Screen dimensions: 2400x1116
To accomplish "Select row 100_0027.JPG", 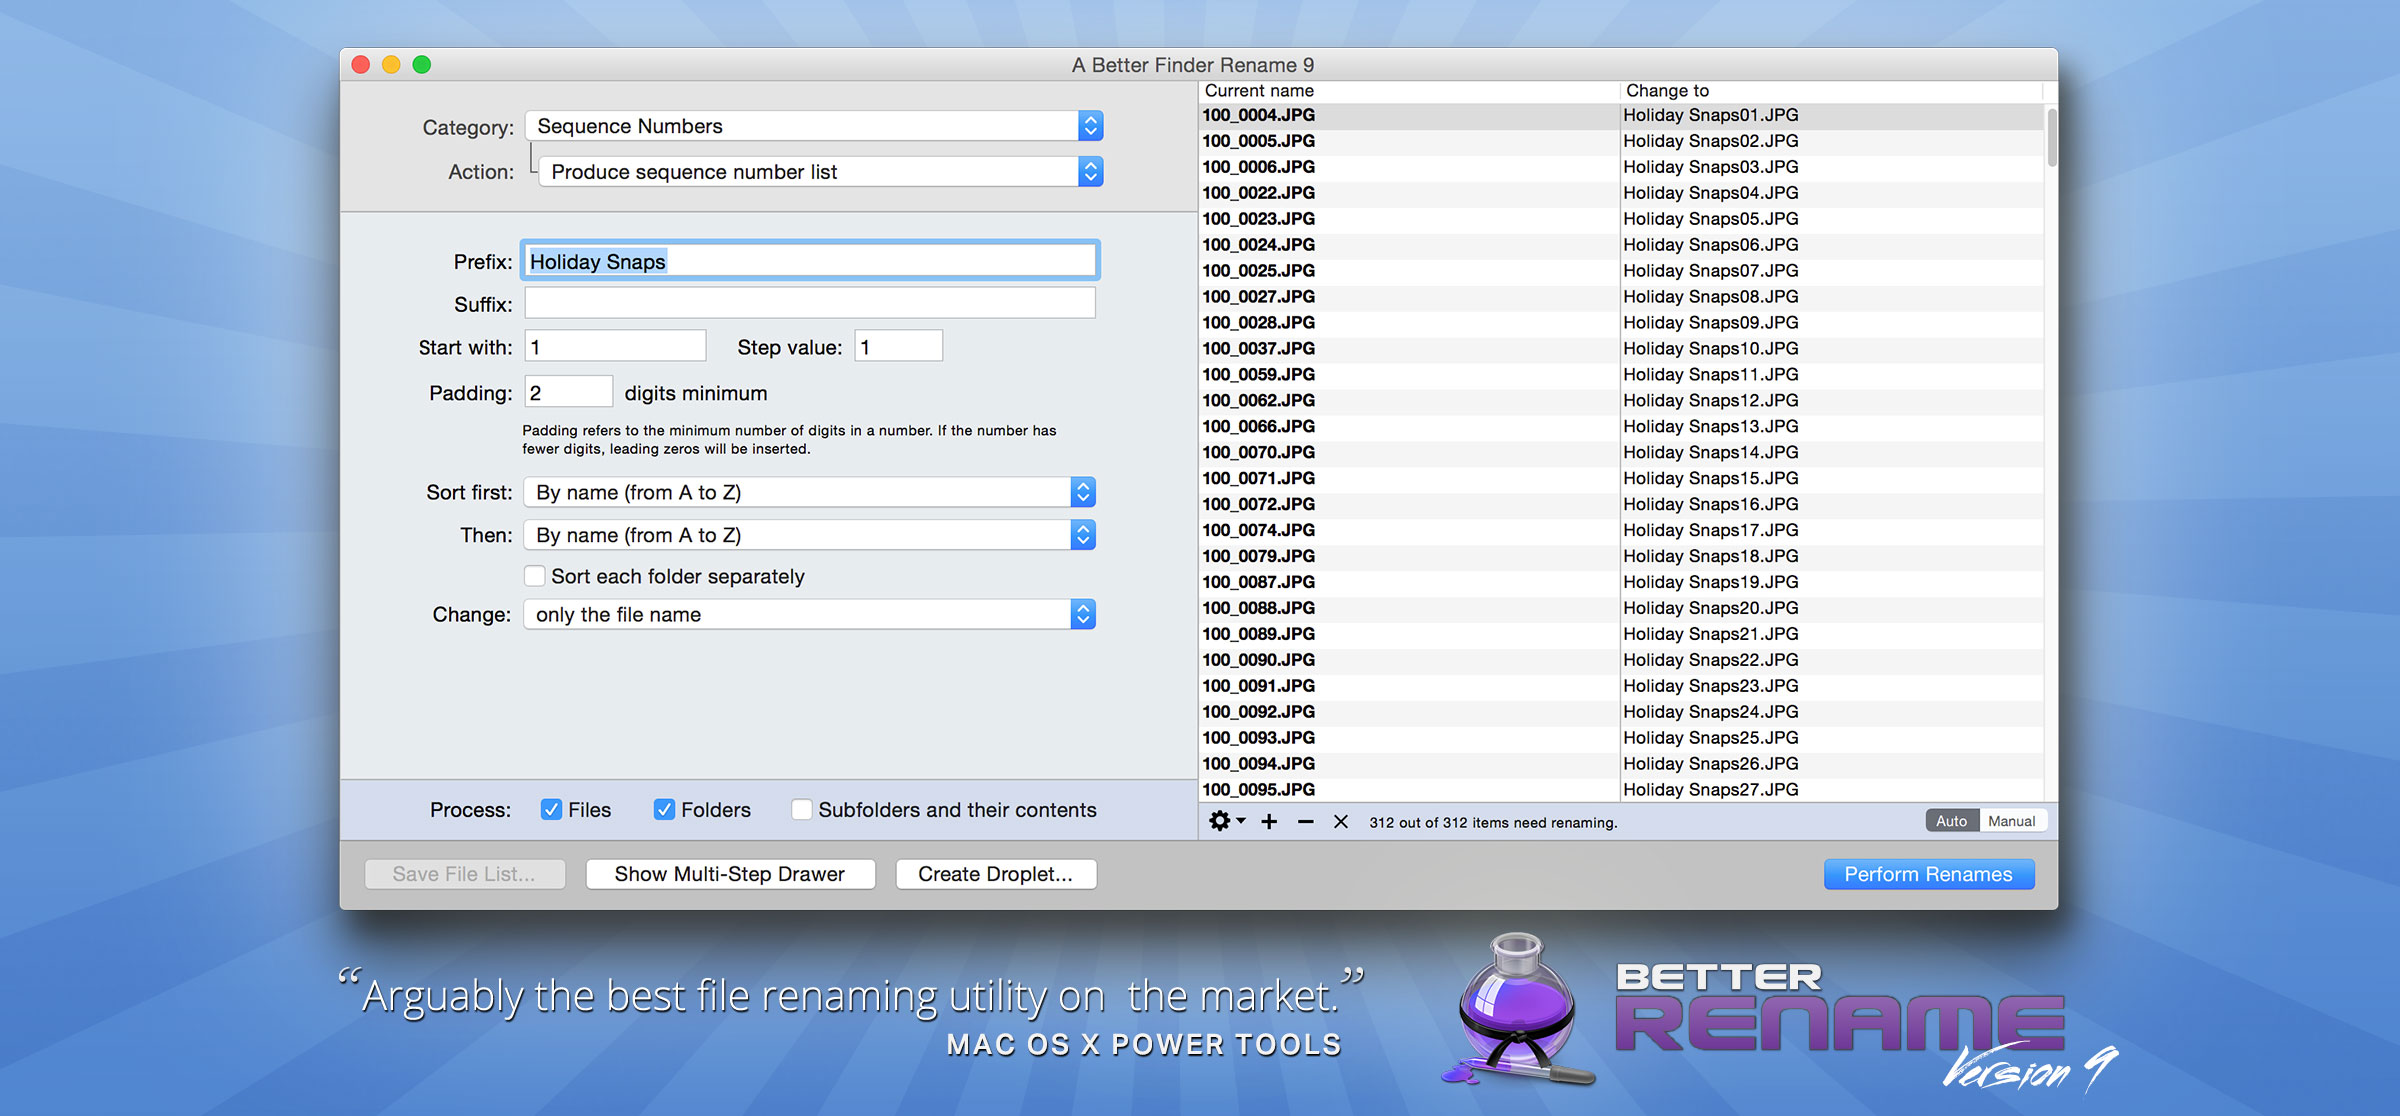I will click(1622, 297).
